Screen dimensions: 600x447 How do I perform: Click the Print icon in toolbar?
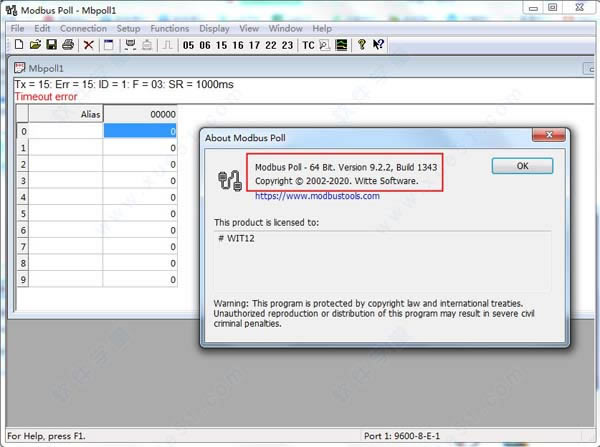coord(68,45)
